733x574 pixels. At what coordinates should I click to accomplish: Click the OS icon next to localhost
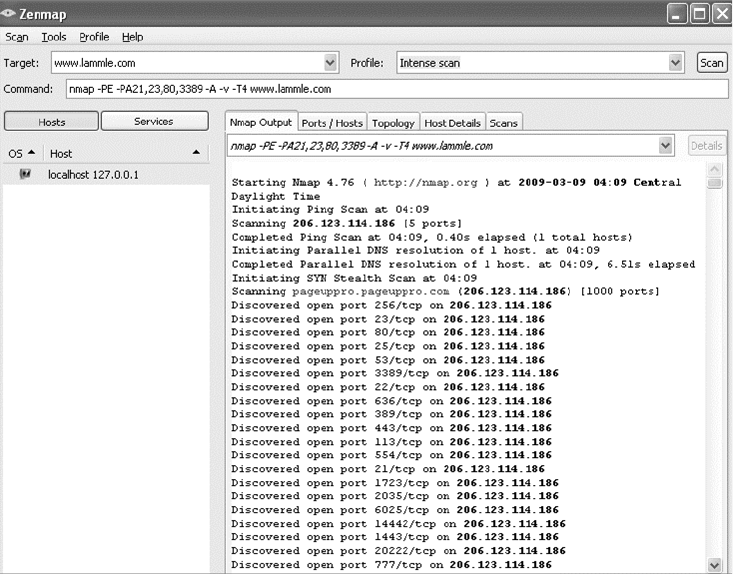coord(25,174)
